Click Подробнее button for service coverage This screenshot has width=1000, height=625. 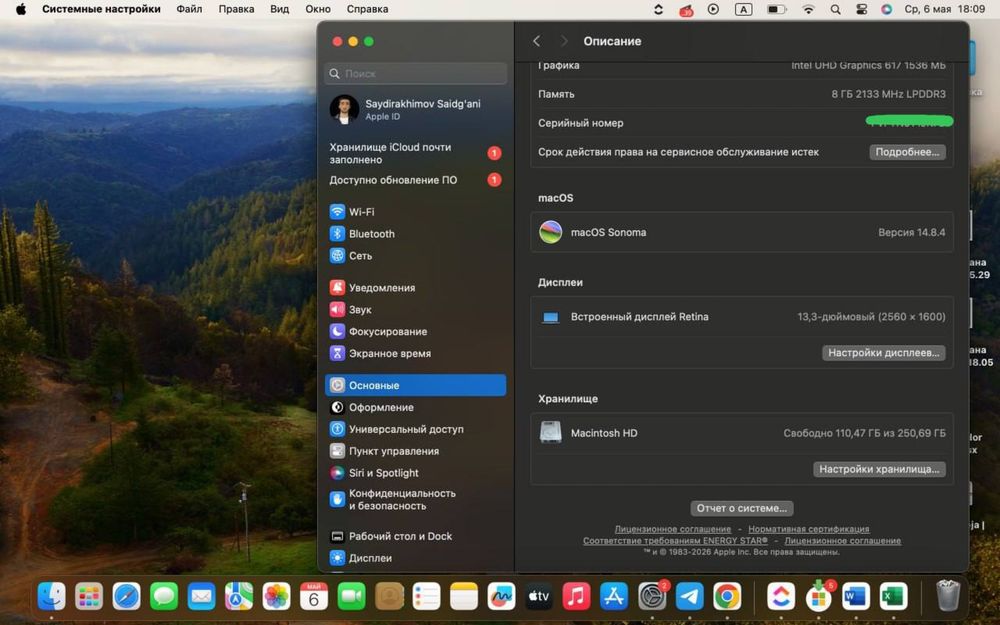(907, 152)
